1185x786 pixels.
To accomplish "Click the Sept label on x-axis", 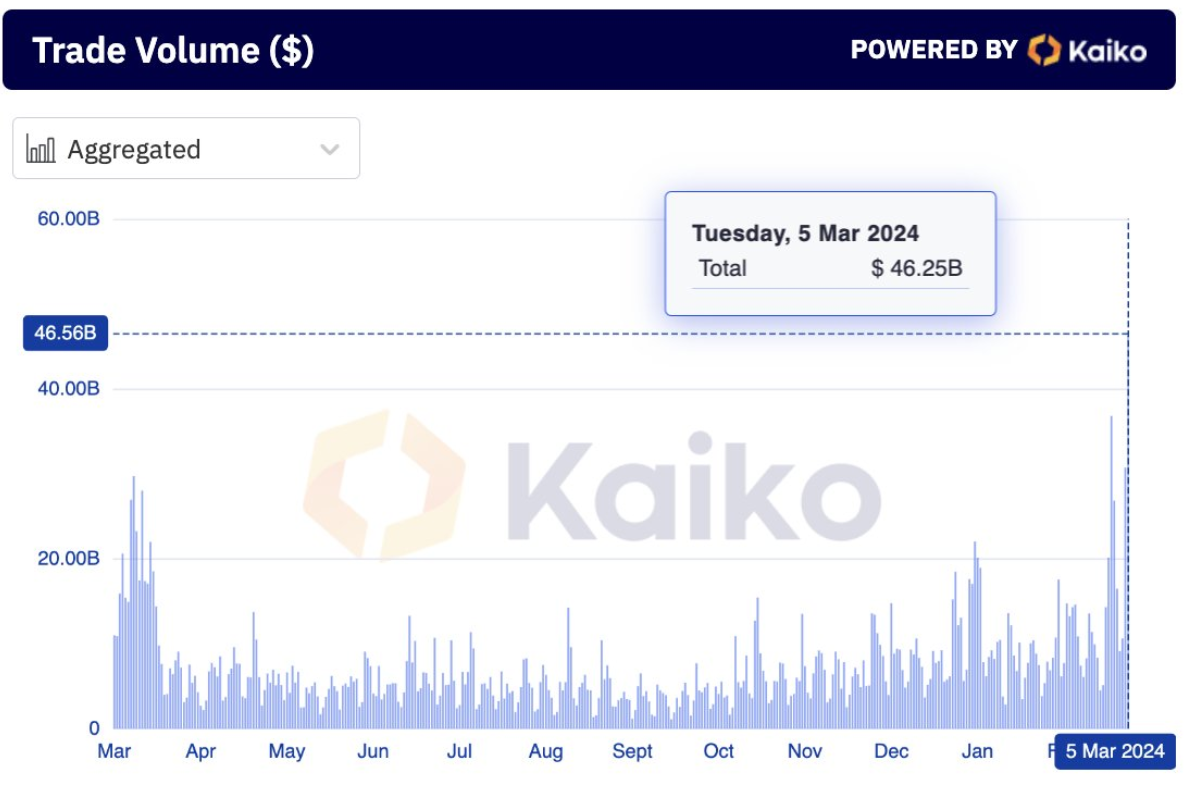I will coord(632,751).
